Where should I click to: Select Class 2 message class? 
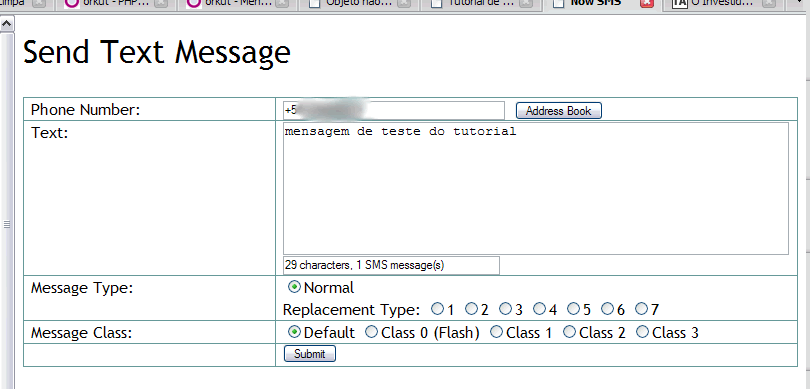click(569, 332)
